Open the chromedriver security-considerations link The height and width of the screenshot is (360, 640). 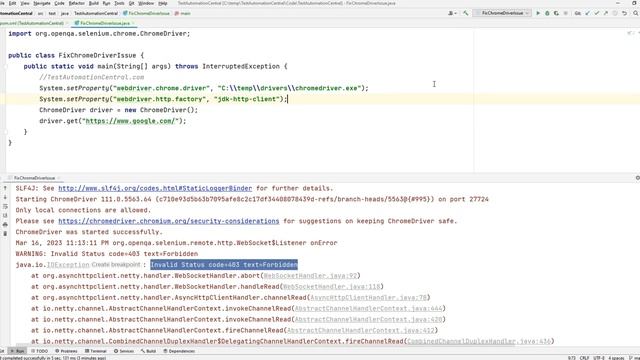[169, 221]
